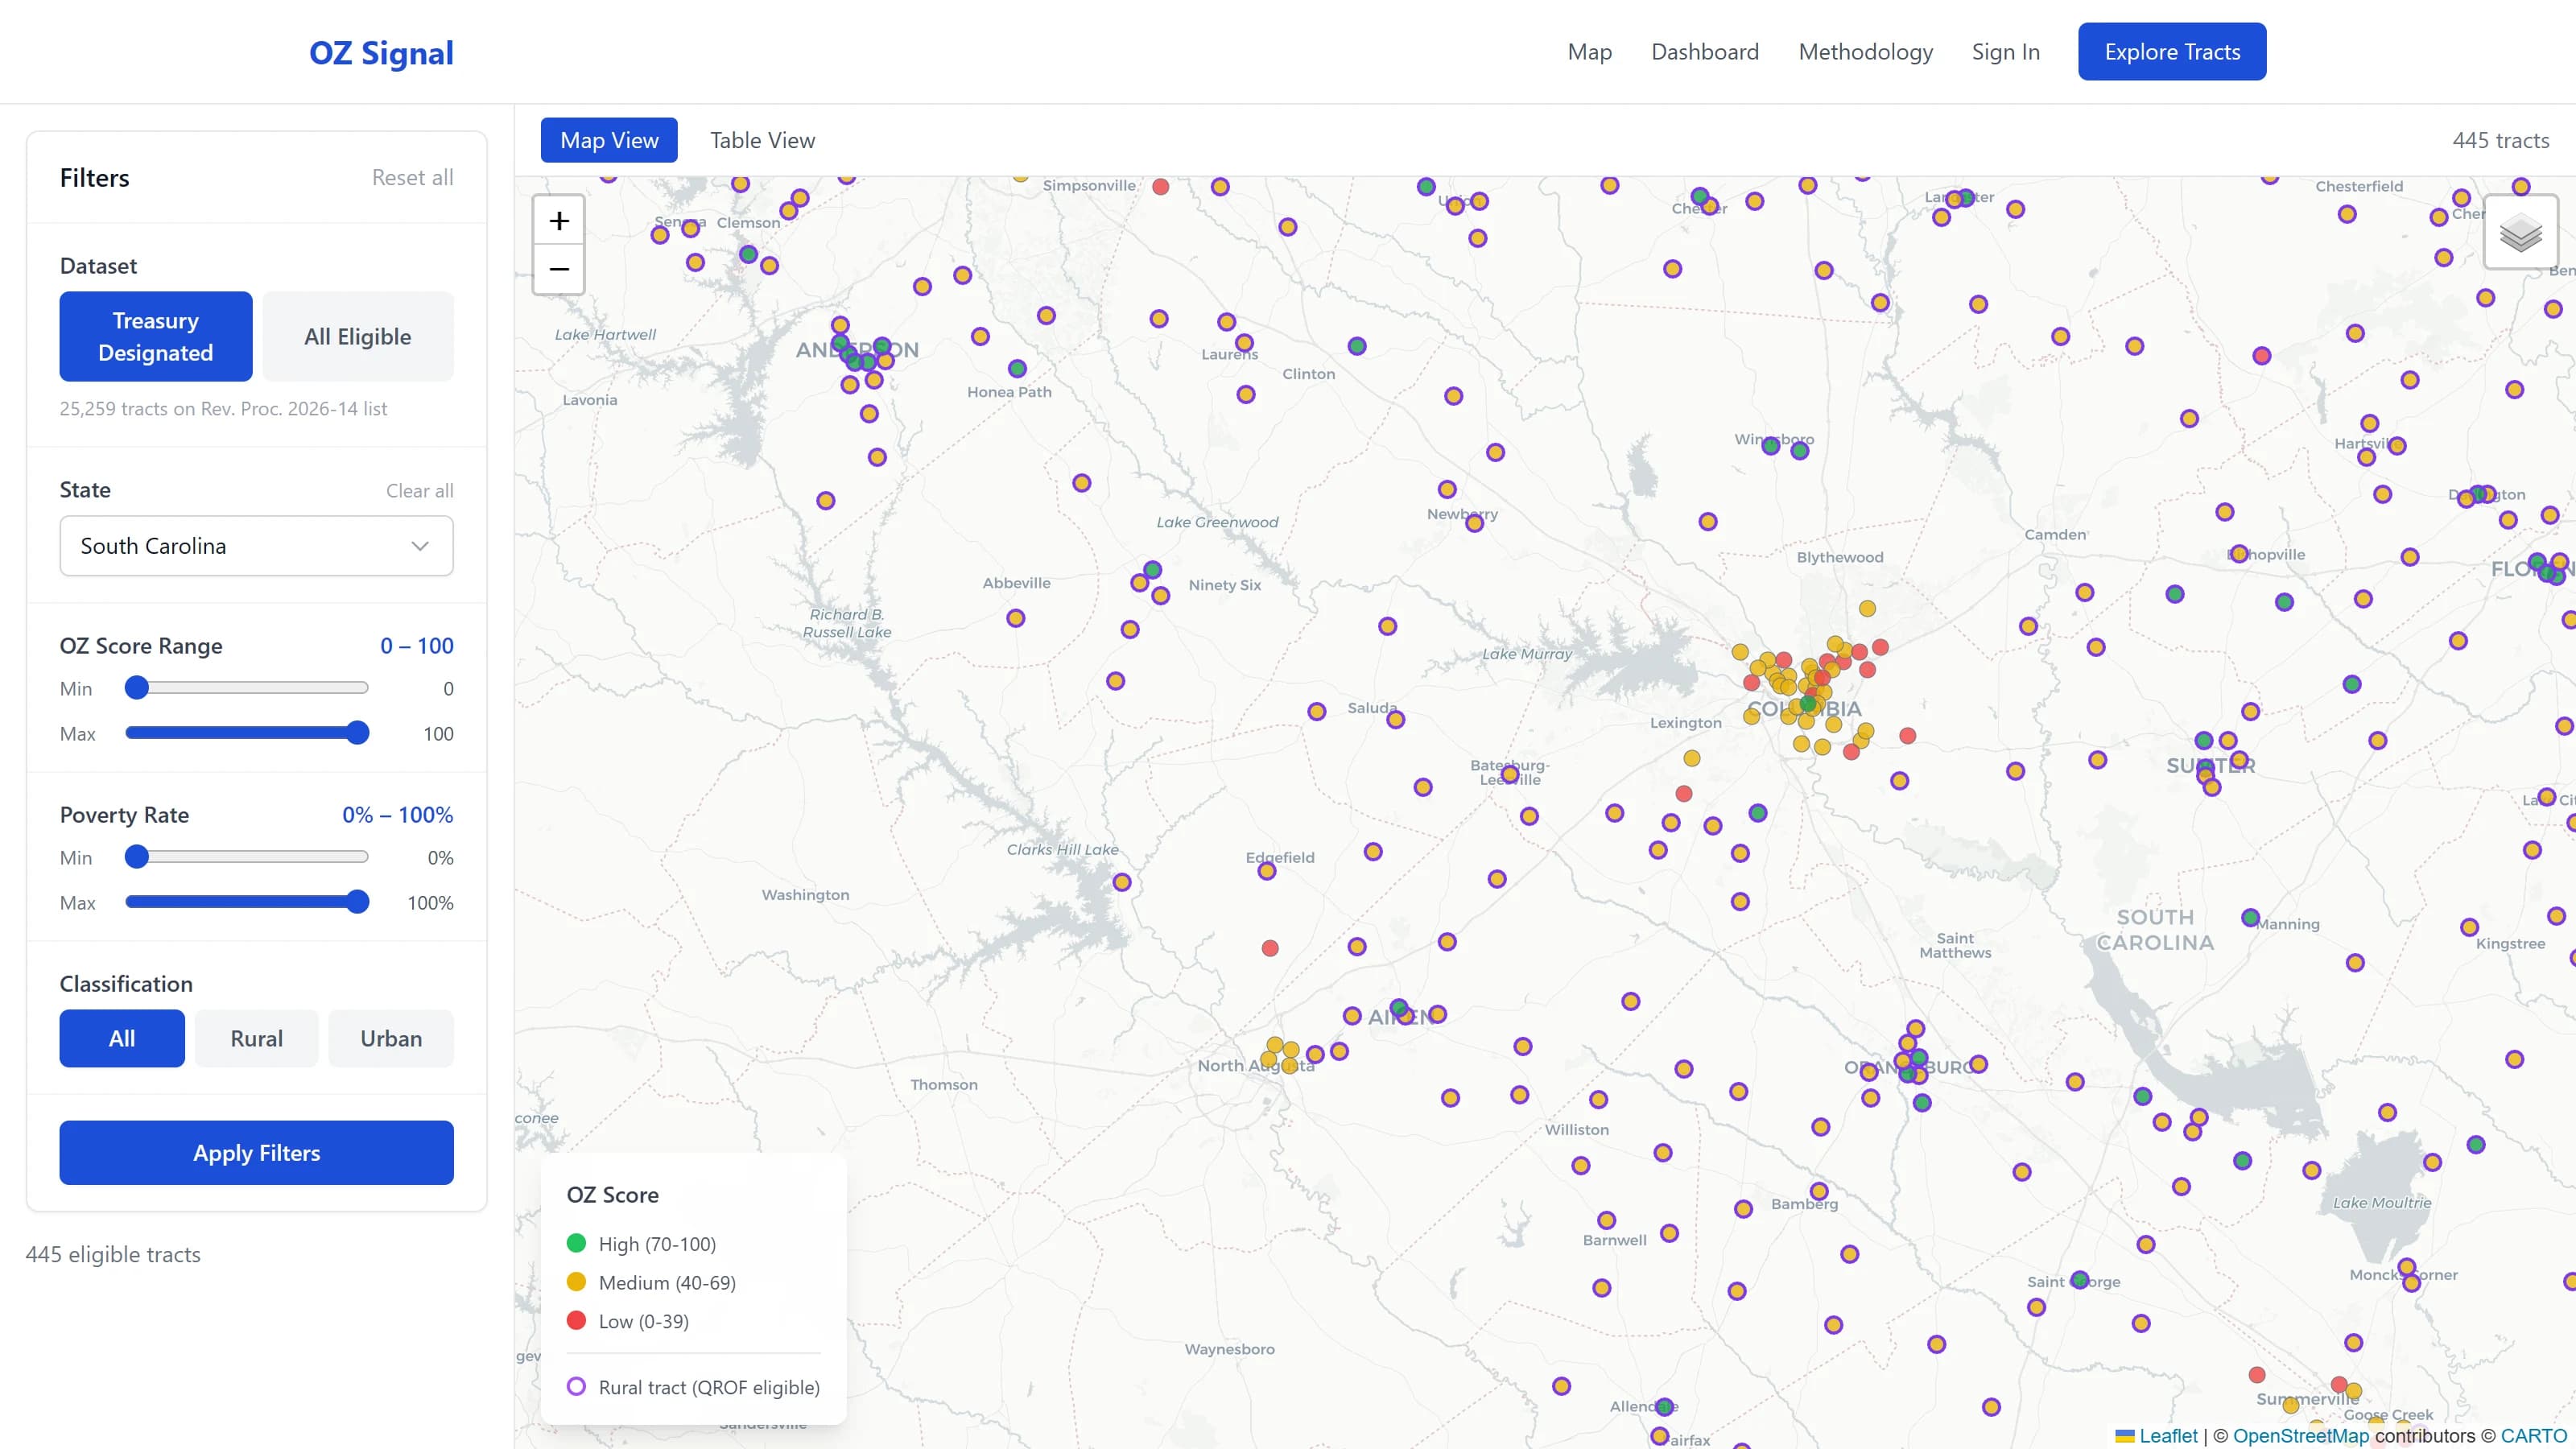Select Treasury Designated dataset
The width and height of the screenshot is (2576, 1449).
click(156, 336)
